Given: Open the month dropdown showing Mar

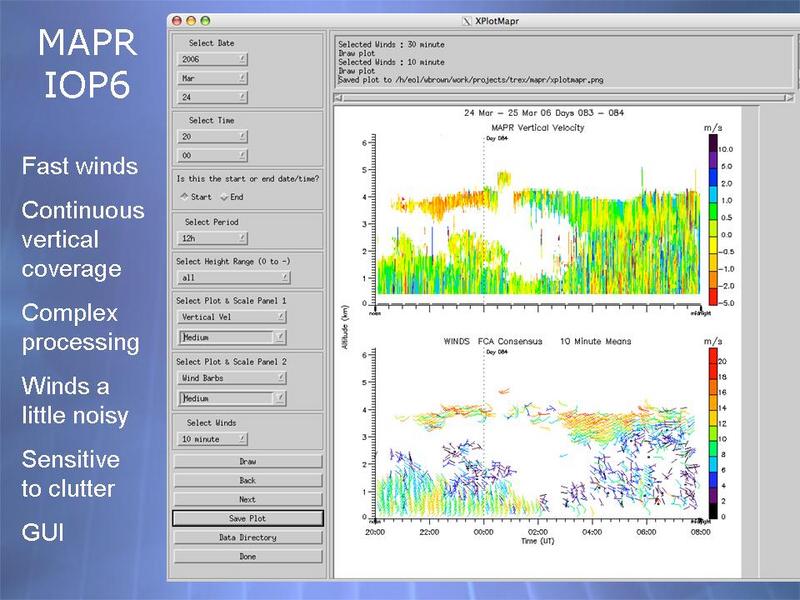Looking at the screenshot, I should coord(213,78).
